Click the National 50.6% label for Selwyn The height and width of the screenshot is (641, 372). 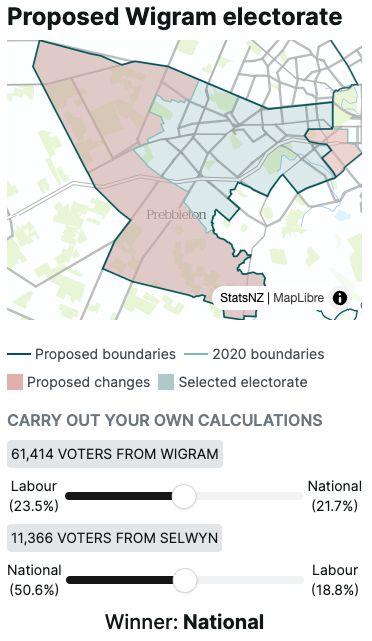tap(34, 580)
